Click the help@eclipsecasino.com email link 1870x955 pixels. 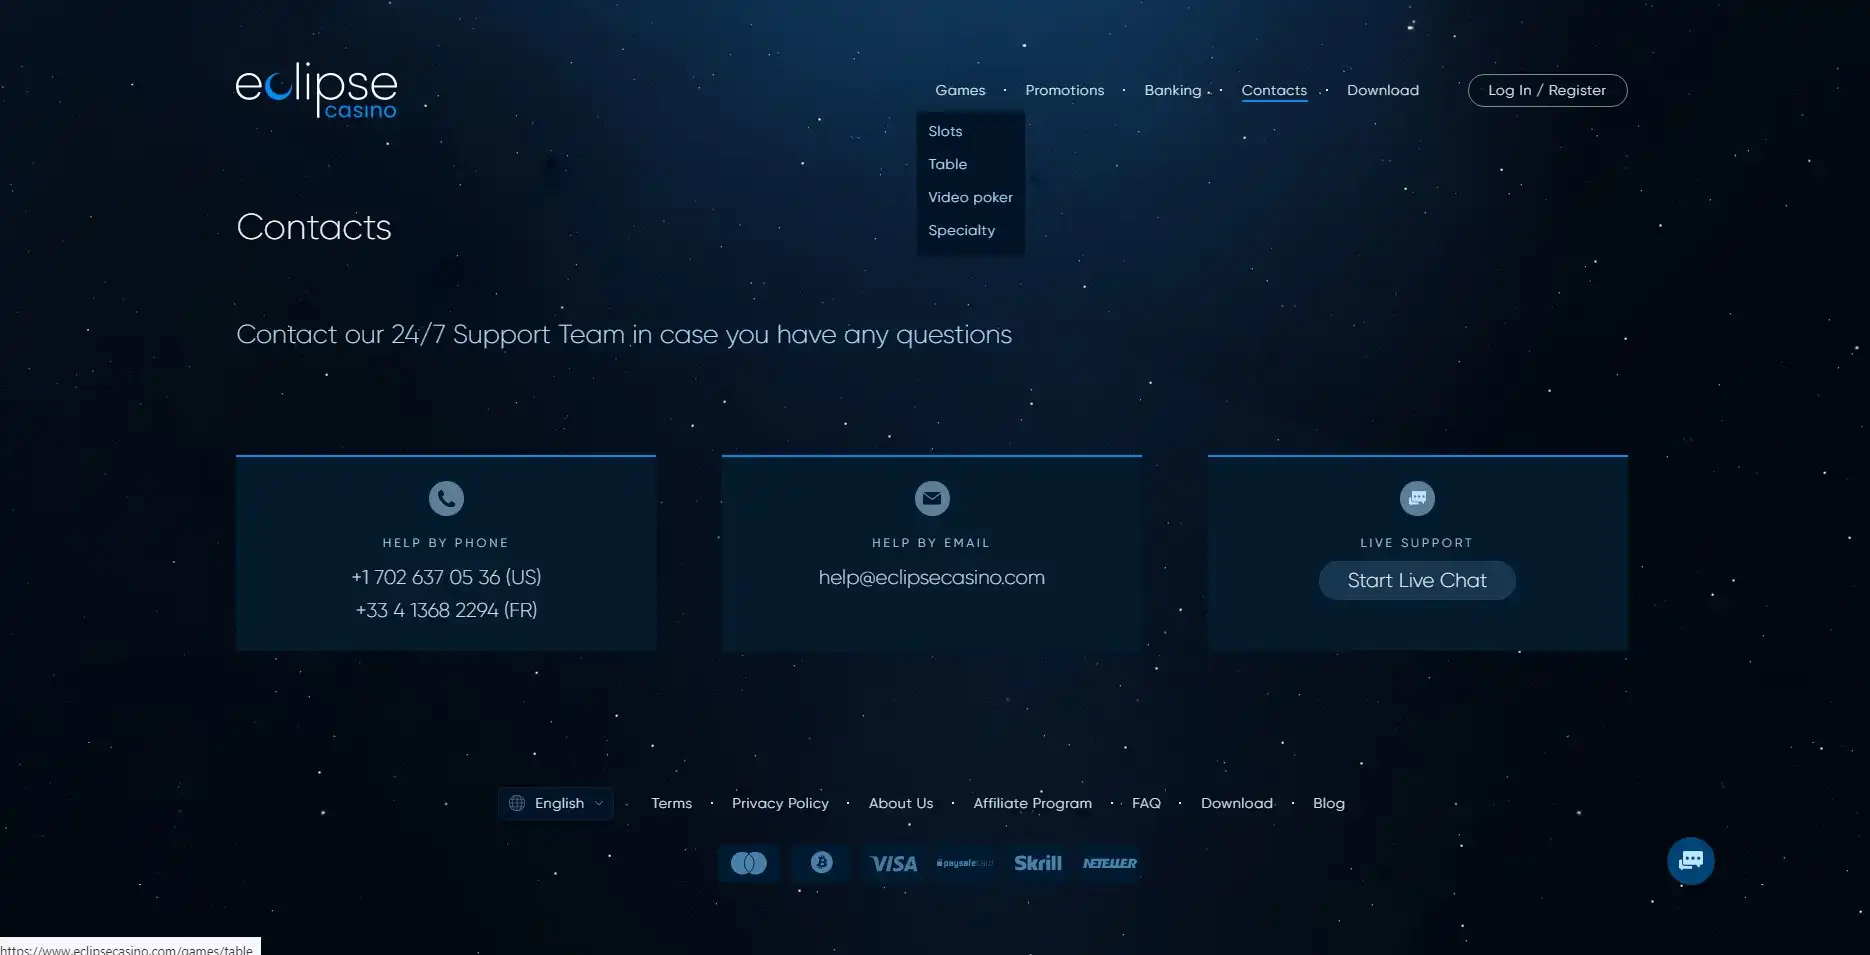pyautogui.click(x=931, y=578)
